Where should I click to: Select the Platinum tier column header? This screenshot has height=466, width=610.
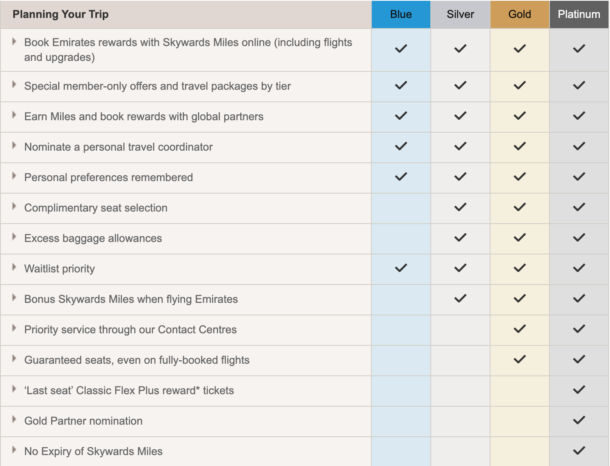point(579,15)
